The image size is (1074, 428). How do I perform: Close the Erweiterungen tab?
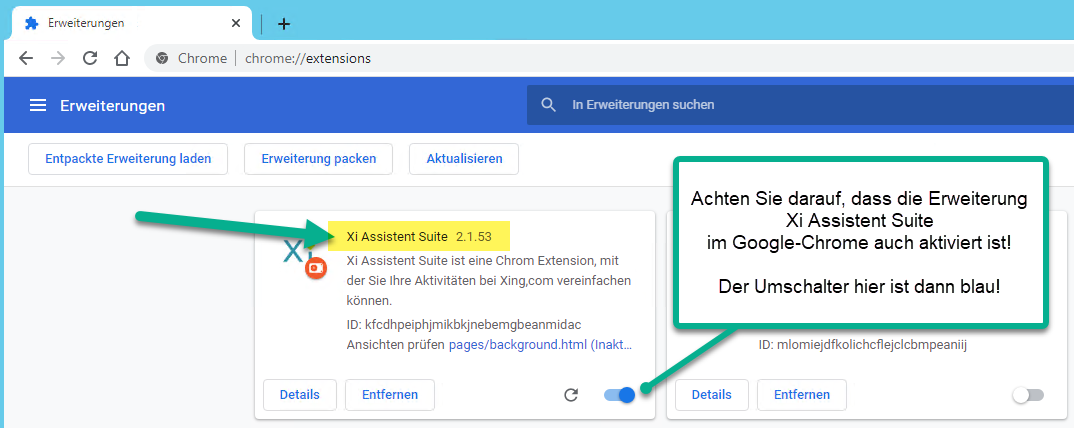pyautogui.click(x=236, y=23)
